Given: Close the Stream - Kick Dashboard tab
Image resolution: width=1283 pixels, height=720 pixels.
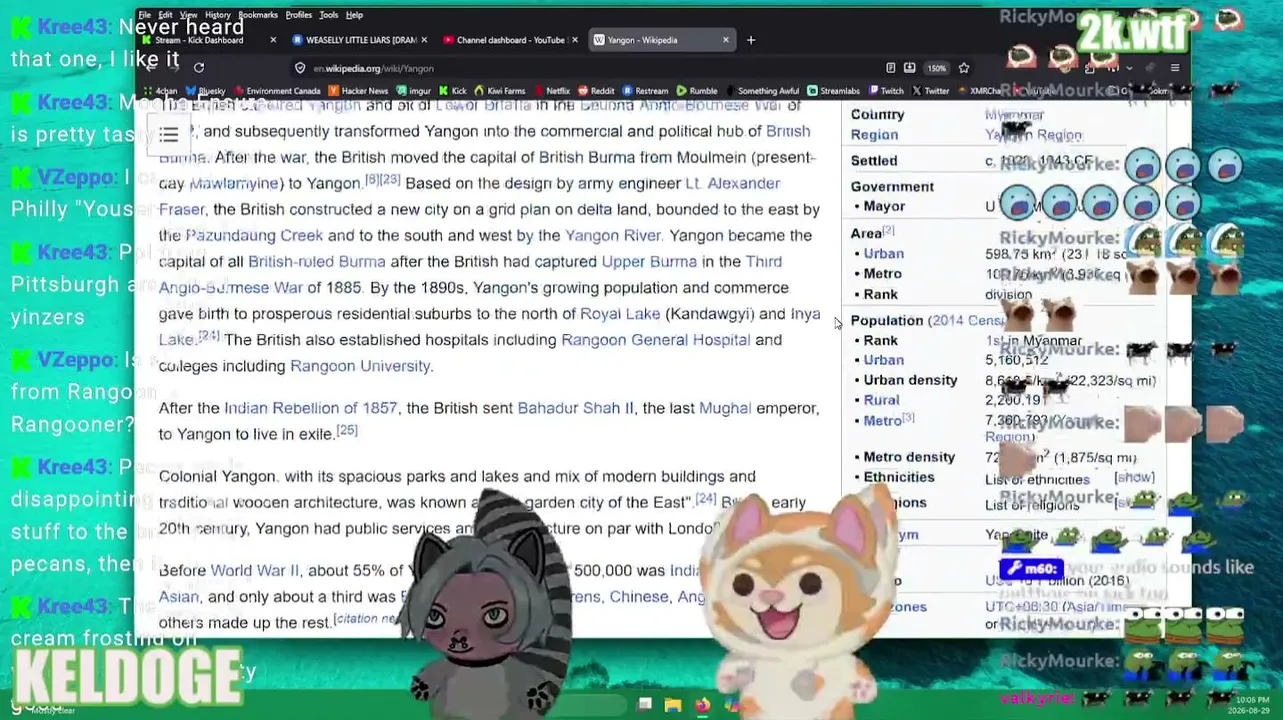Looking at the screenshot, I should click(x=273, y=40).
